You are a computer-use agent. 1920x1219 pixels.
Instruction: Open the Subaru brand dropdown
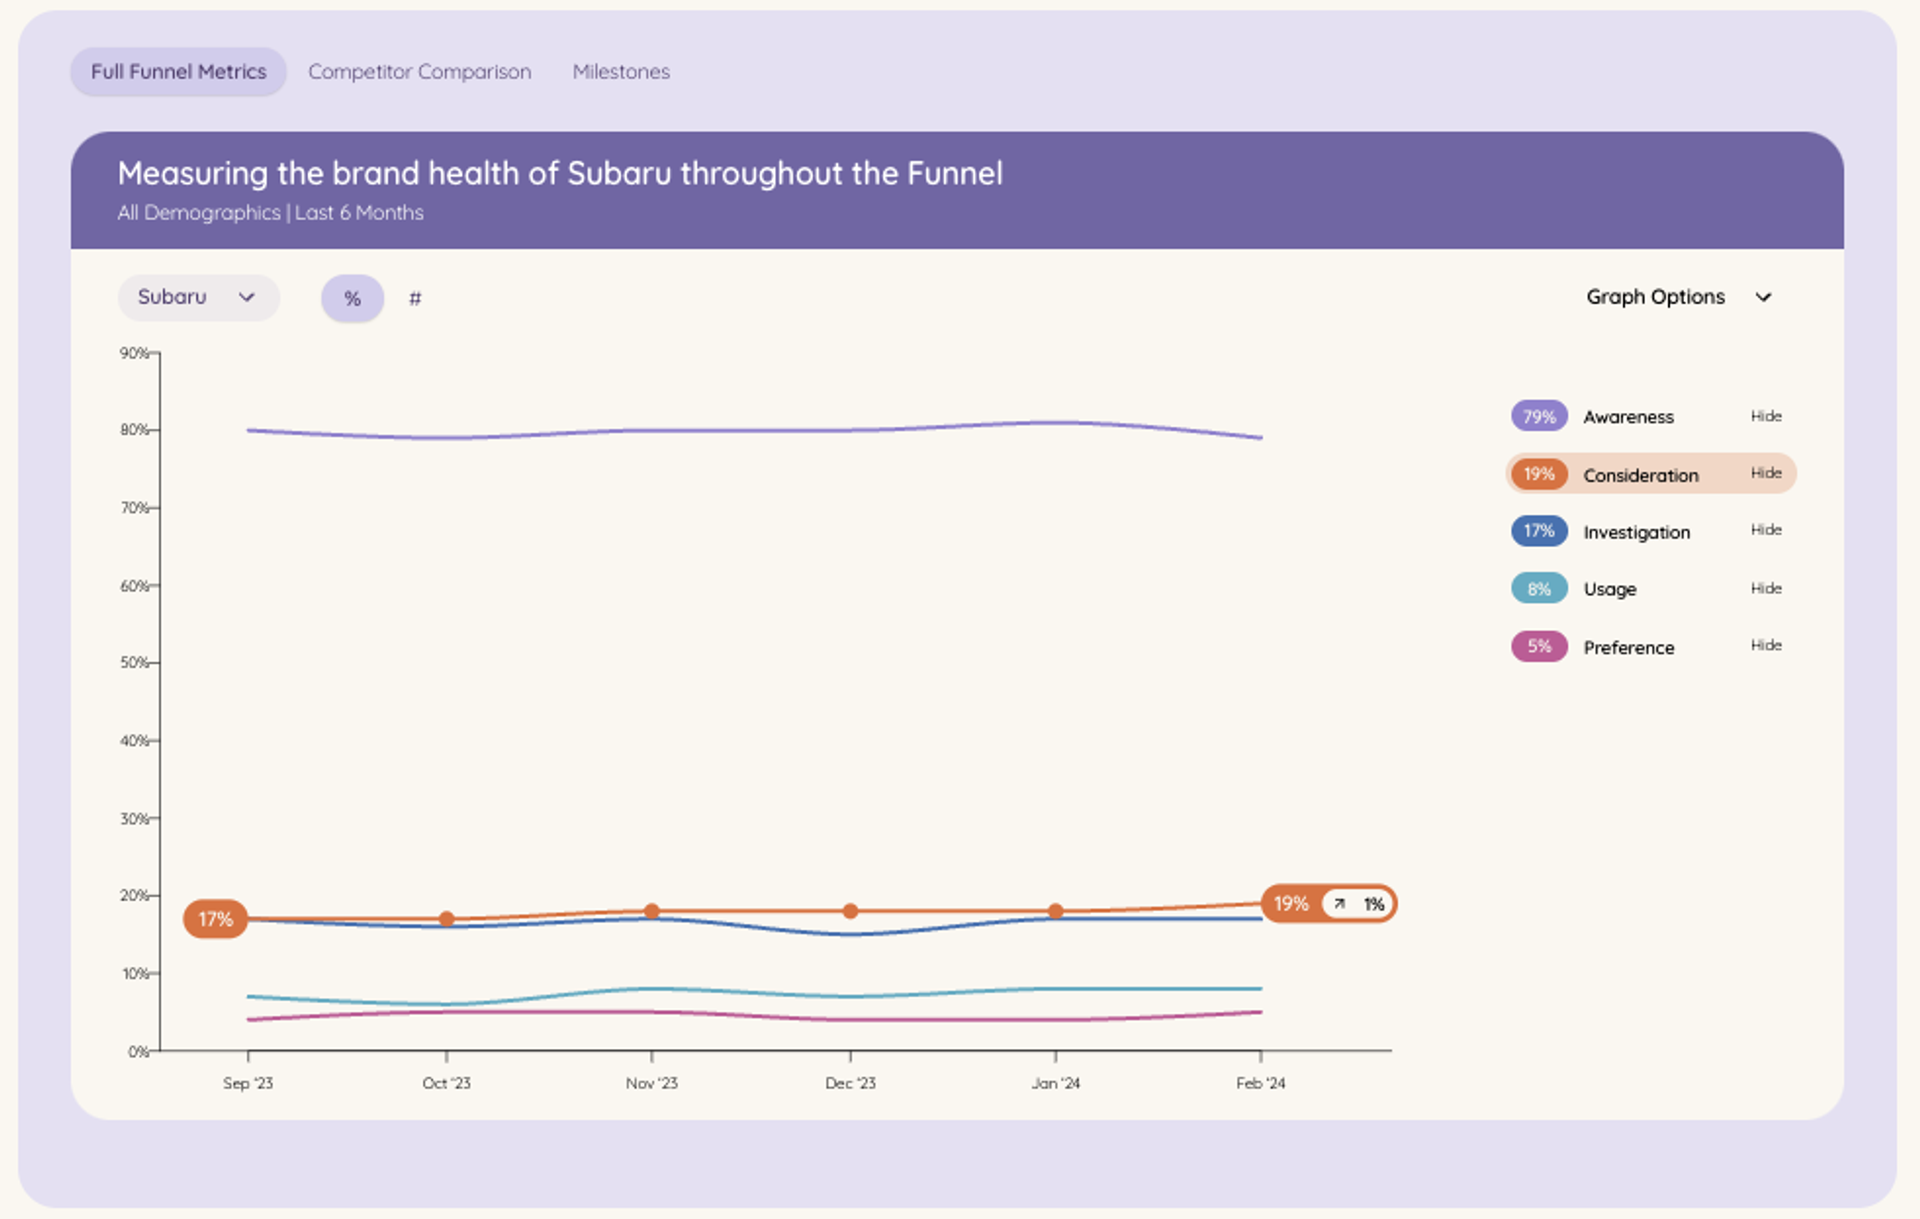(x=198, y=297)
